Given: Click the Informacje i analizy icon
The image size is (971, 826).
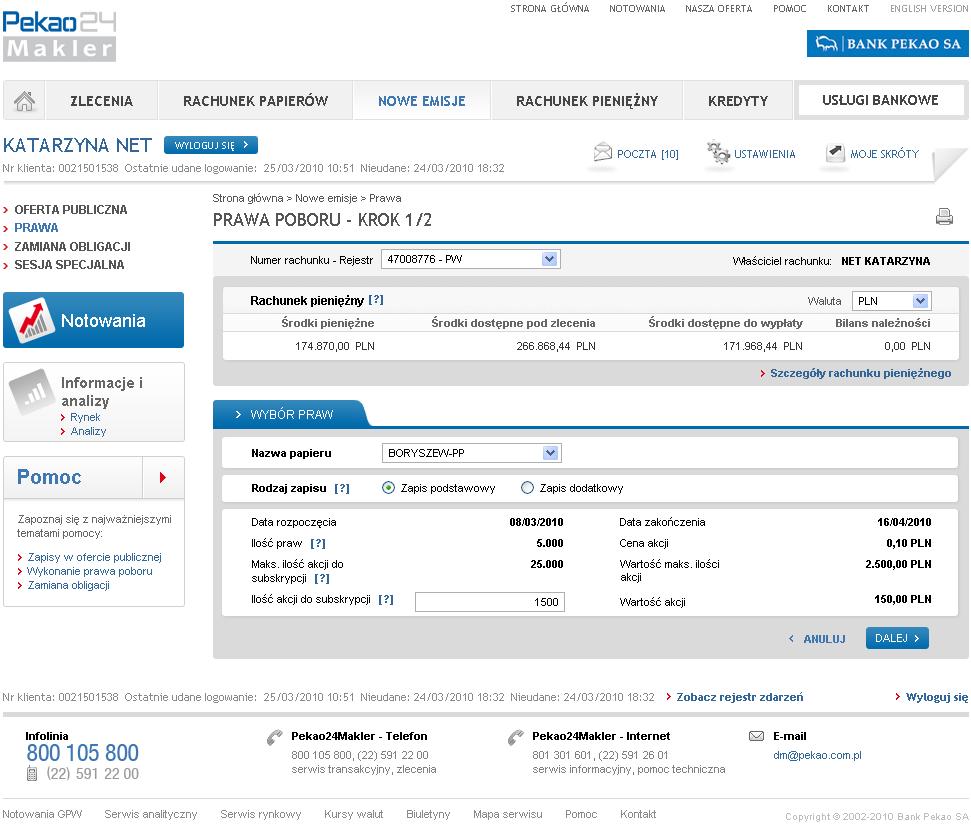Looking at the screenshot, I should (x=32, y=391).
